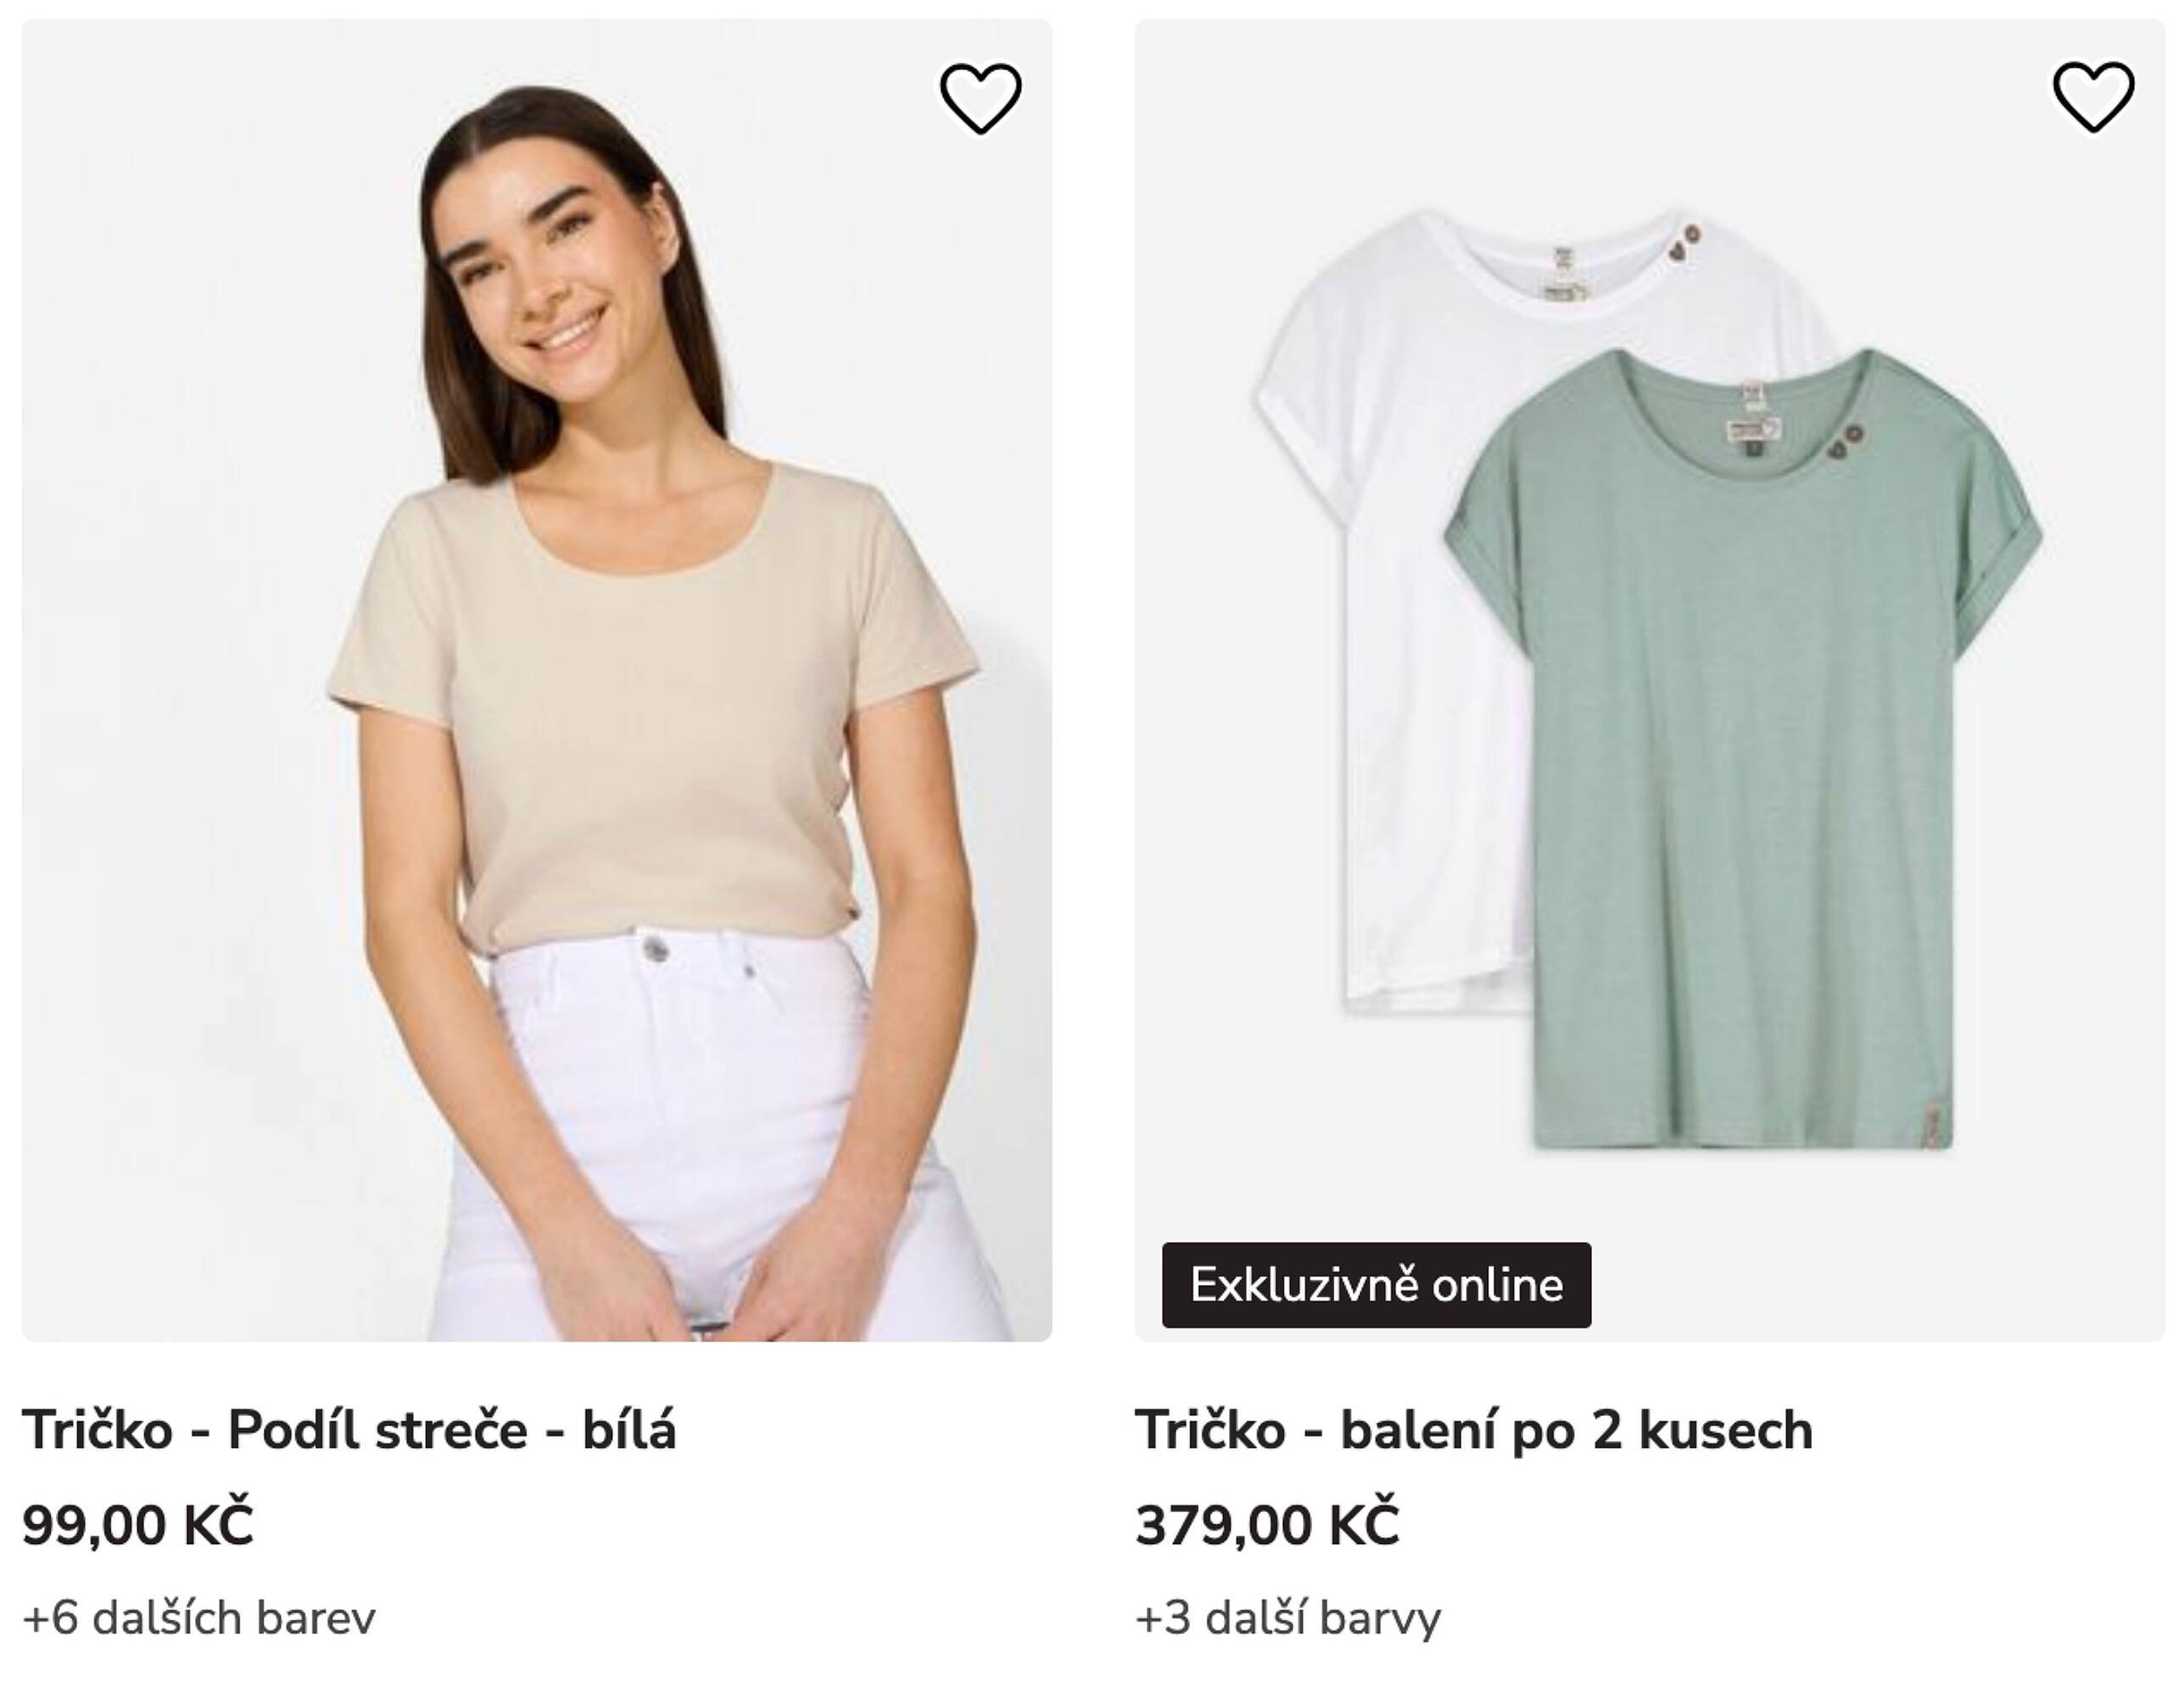Show the '+3 další barvy' color options

[1288, 1617]
